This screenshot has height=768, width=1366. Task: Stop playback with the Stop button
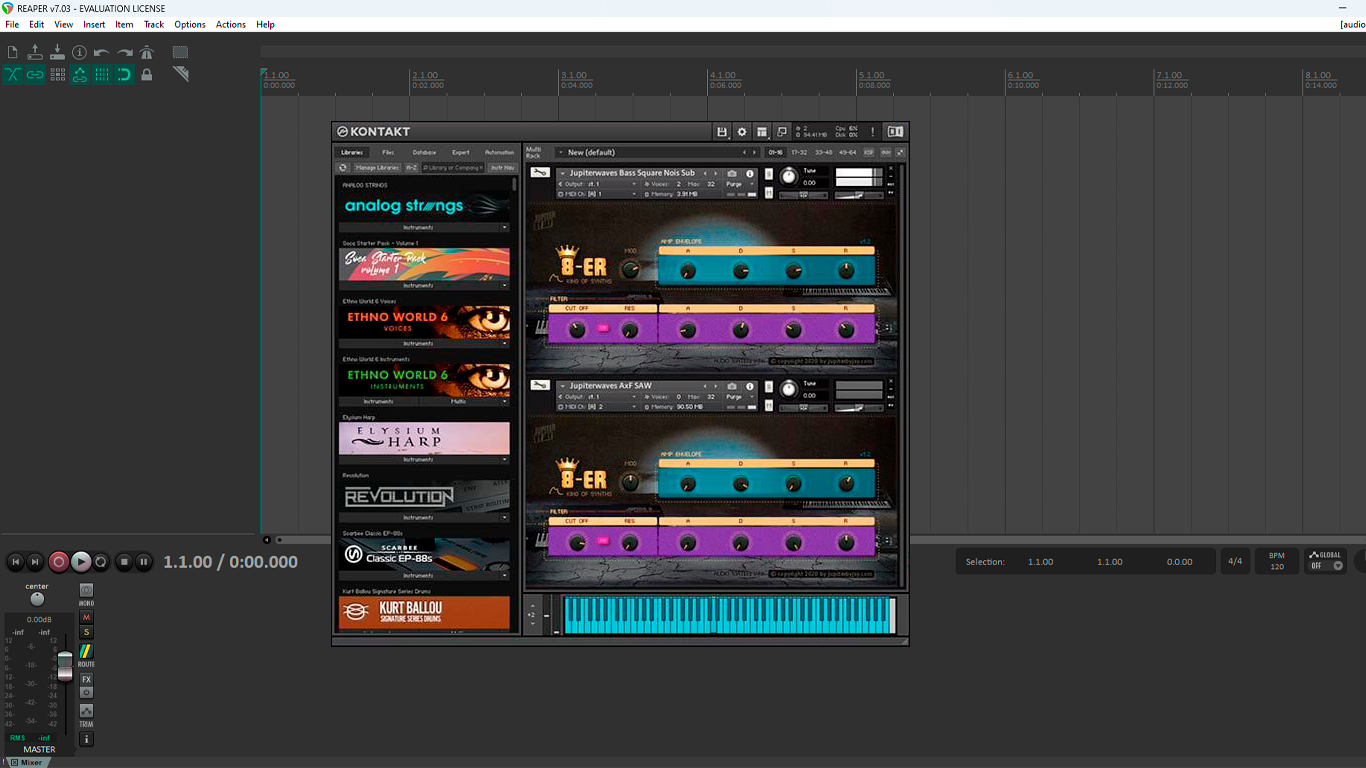coord(124,562)
